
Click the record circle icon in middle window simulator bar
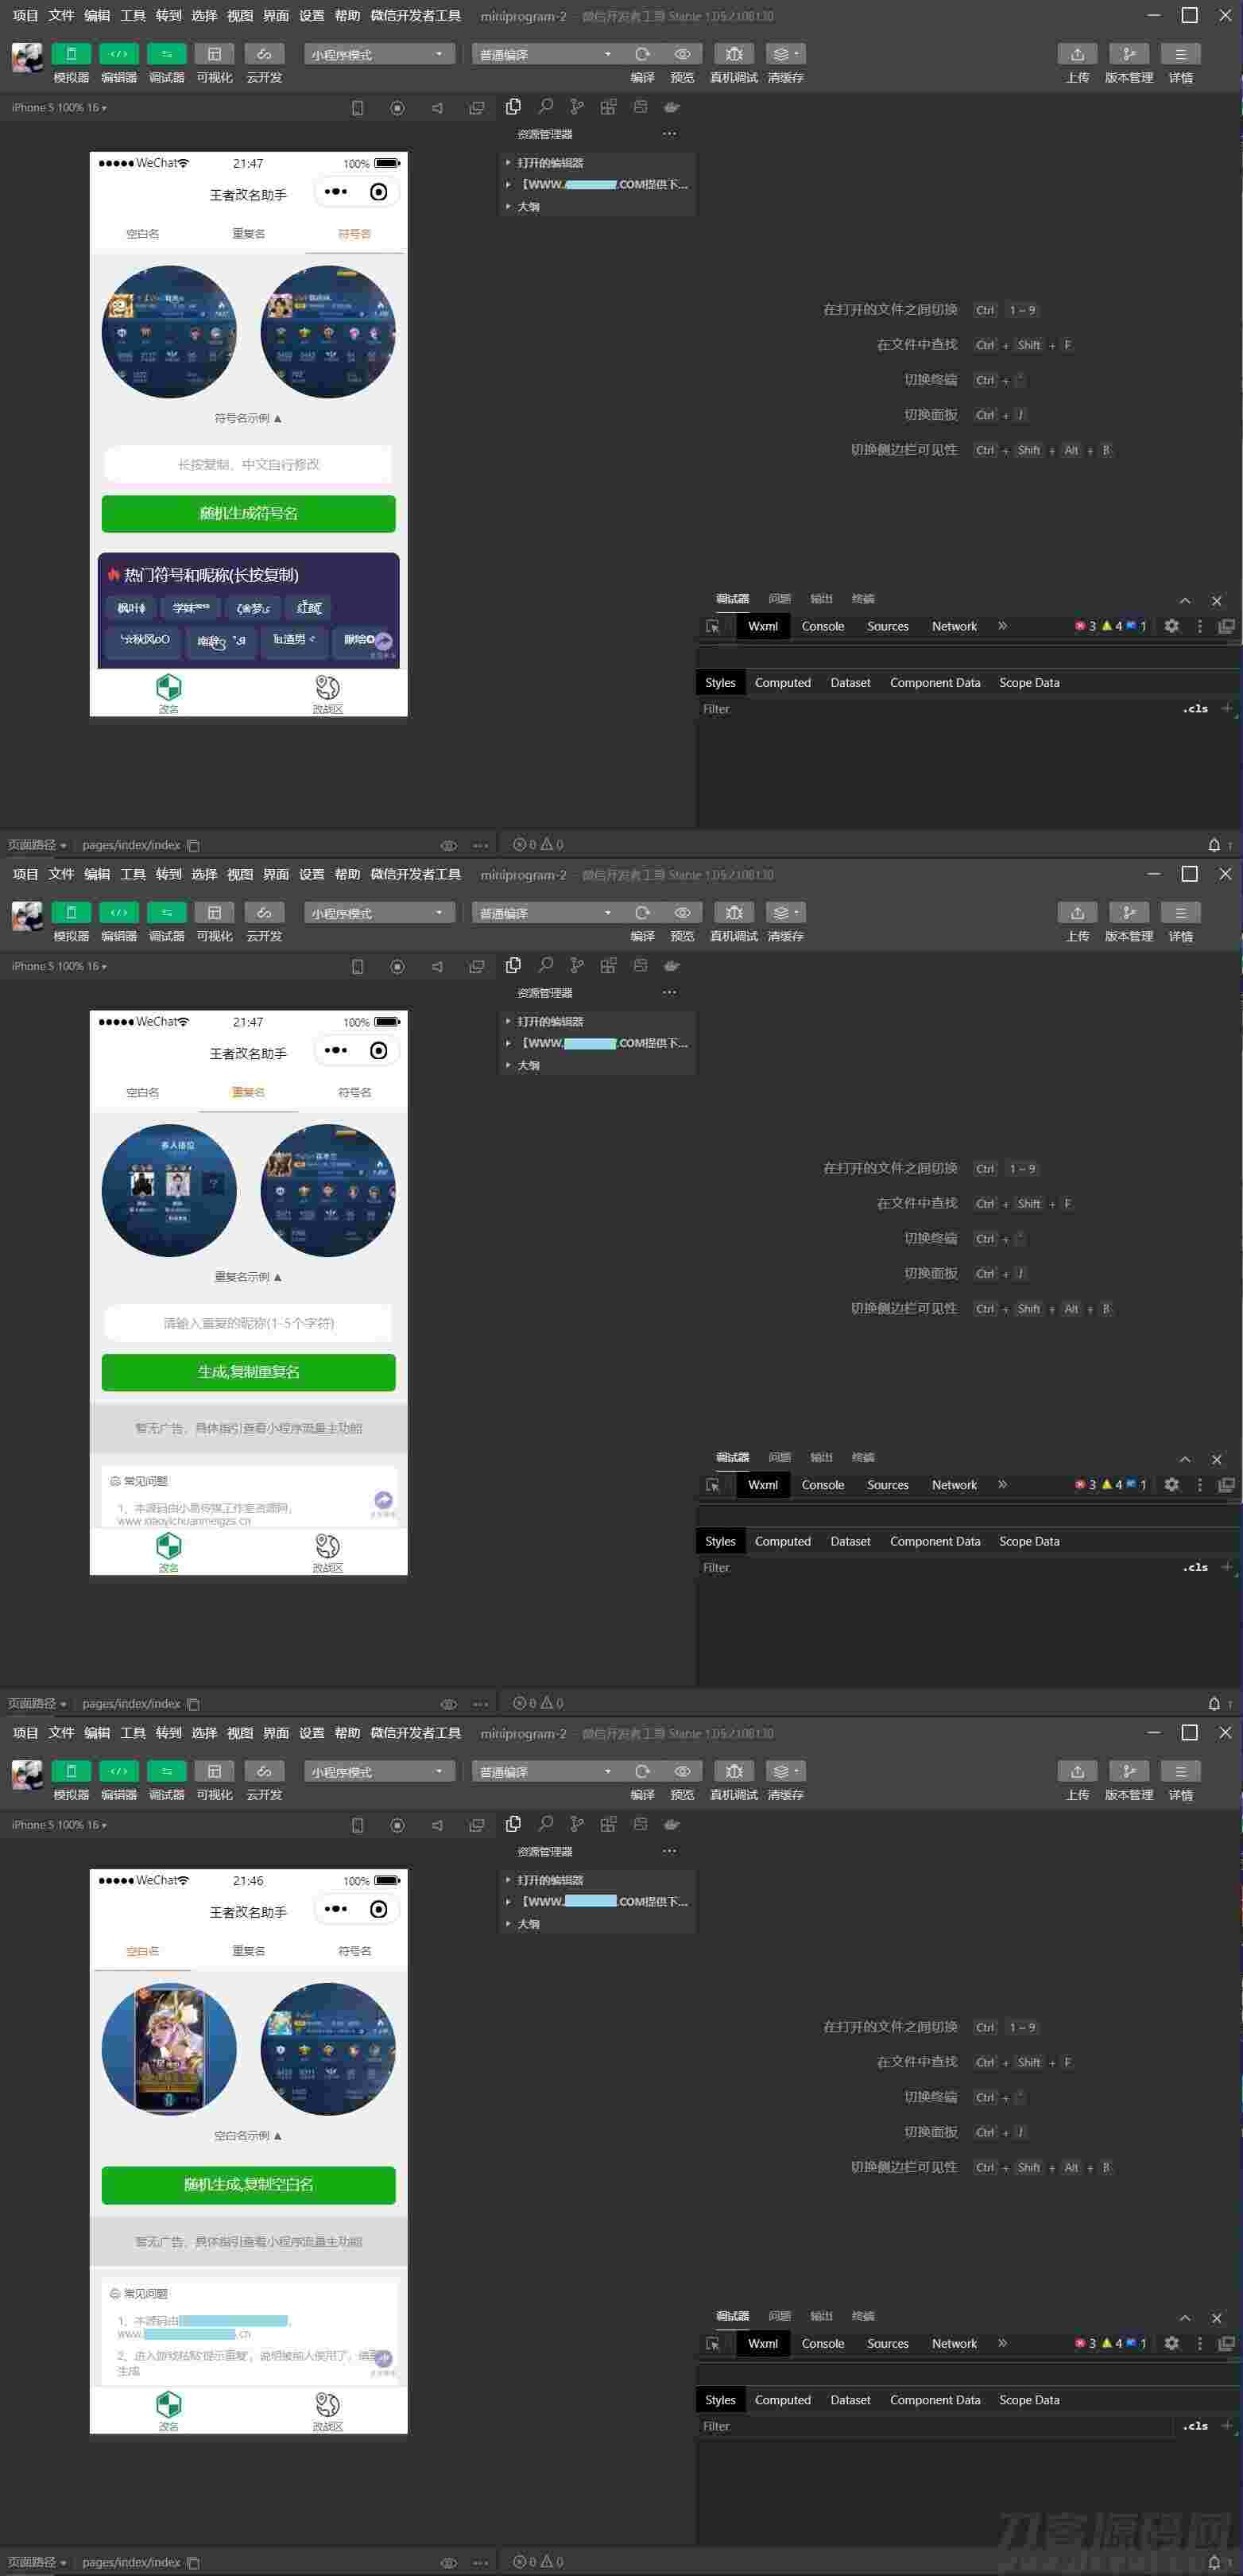[397, 967]
